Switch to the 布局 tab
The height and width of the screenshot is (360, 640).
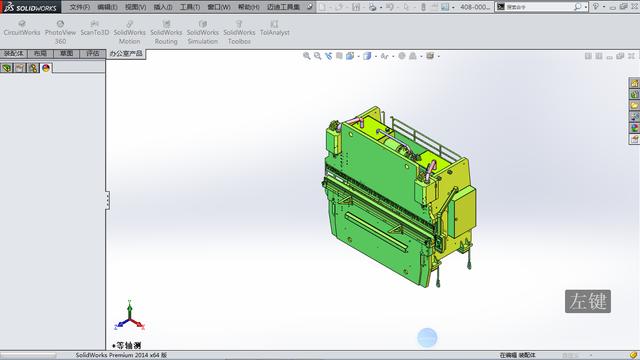tap(40, 53)
